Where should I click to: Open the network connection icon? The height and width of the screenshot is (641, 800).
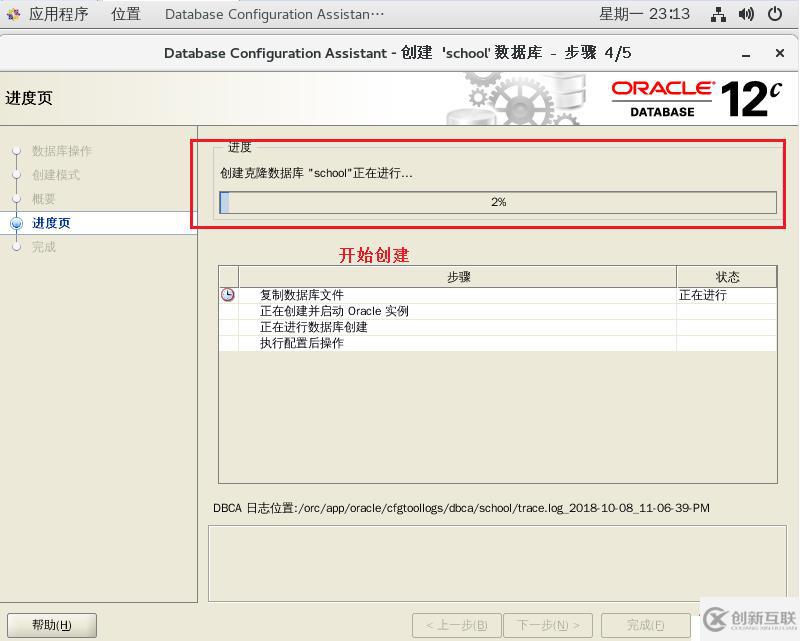coord(718,14)
